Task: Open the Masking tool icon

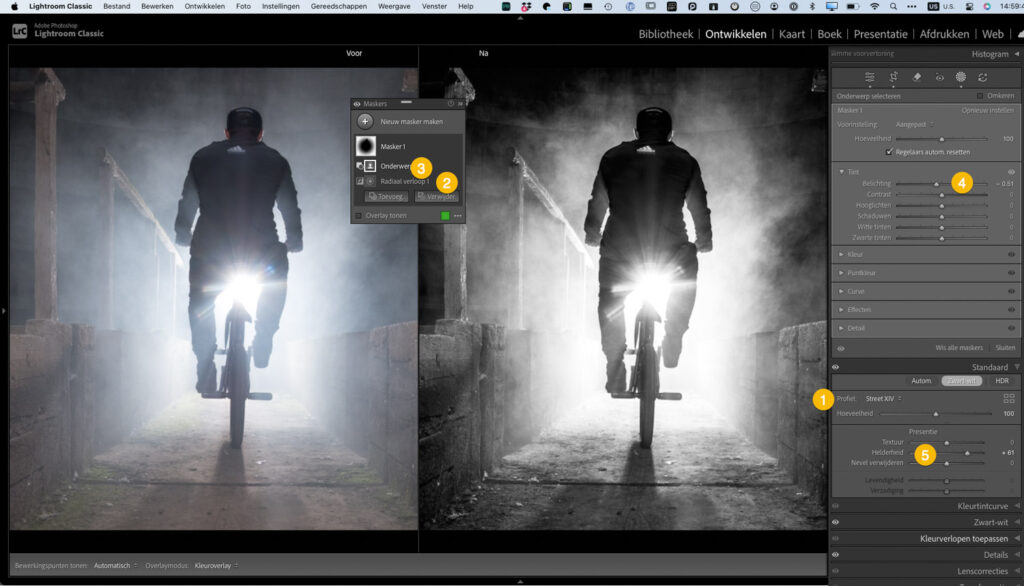Action: pyautogui.click(x=961, y=77)
